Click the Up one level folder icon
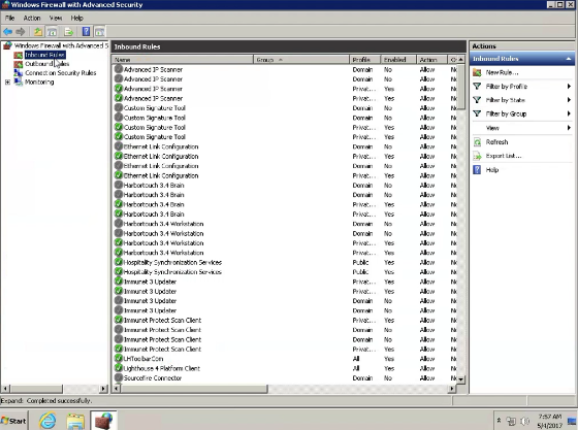 tap(38, 32)
